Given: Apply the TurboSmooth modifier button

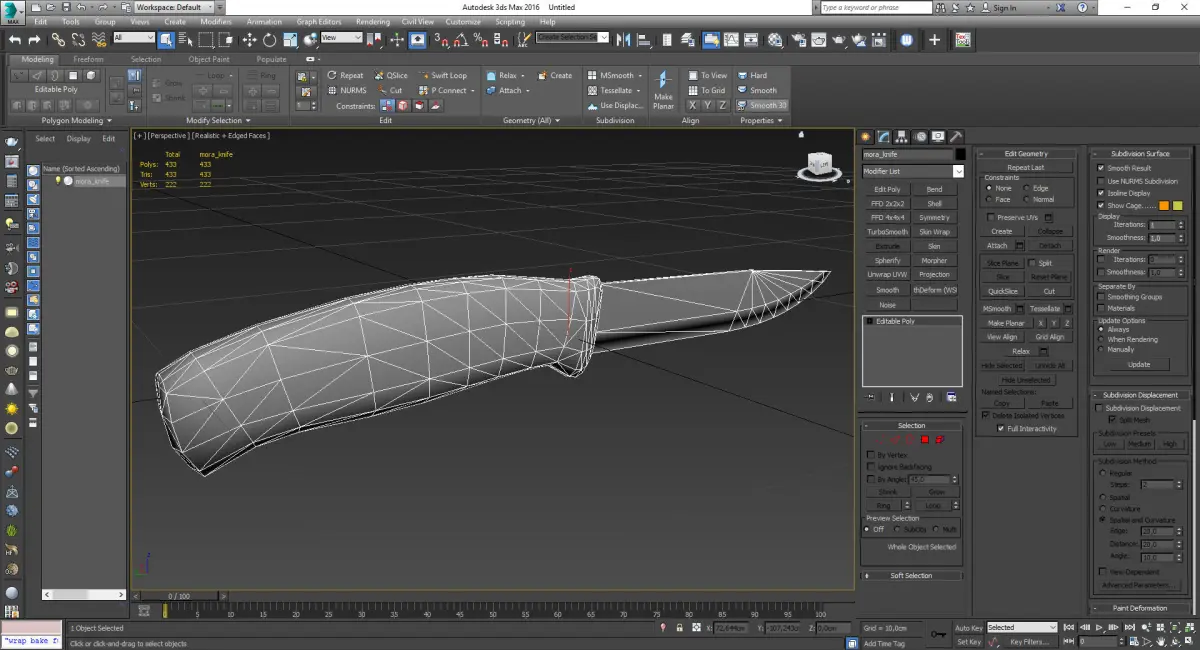Looking at the screenshot, I should pos(887,232).
